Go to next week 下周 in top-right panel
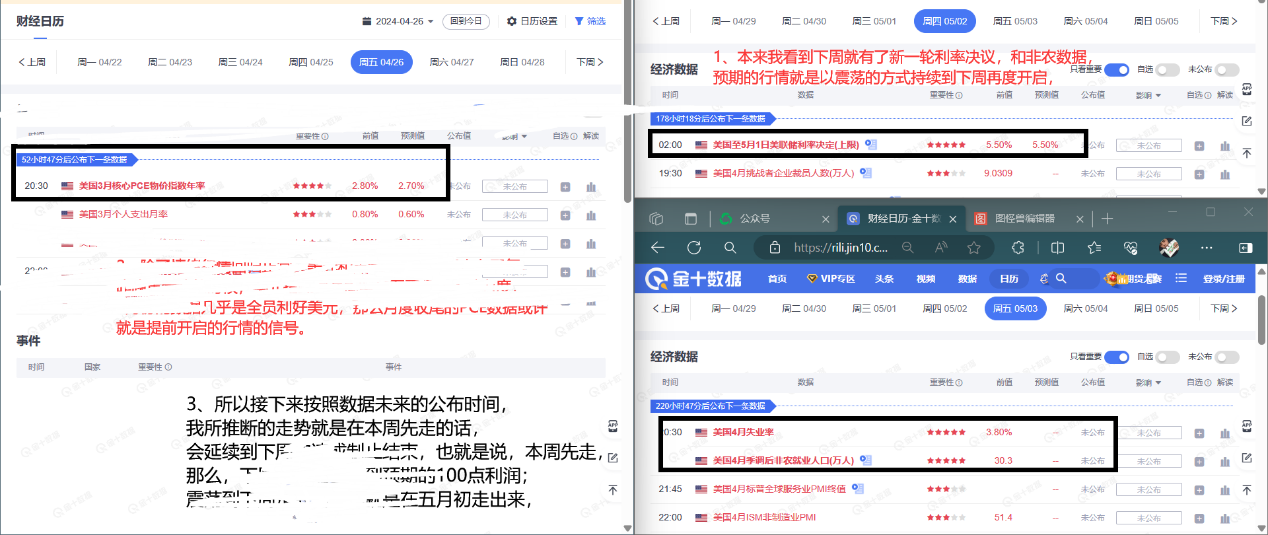1268x535 pixels. [1222, 21]
